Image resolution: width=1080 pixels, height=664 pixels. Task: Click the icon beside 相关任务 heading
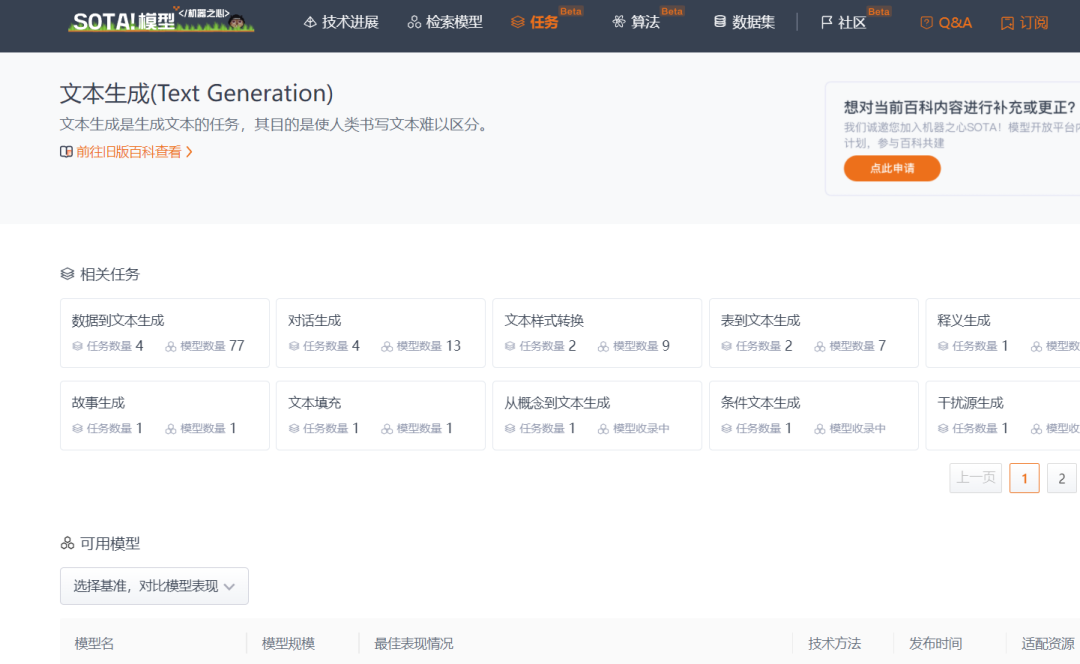tap(66, 273)
